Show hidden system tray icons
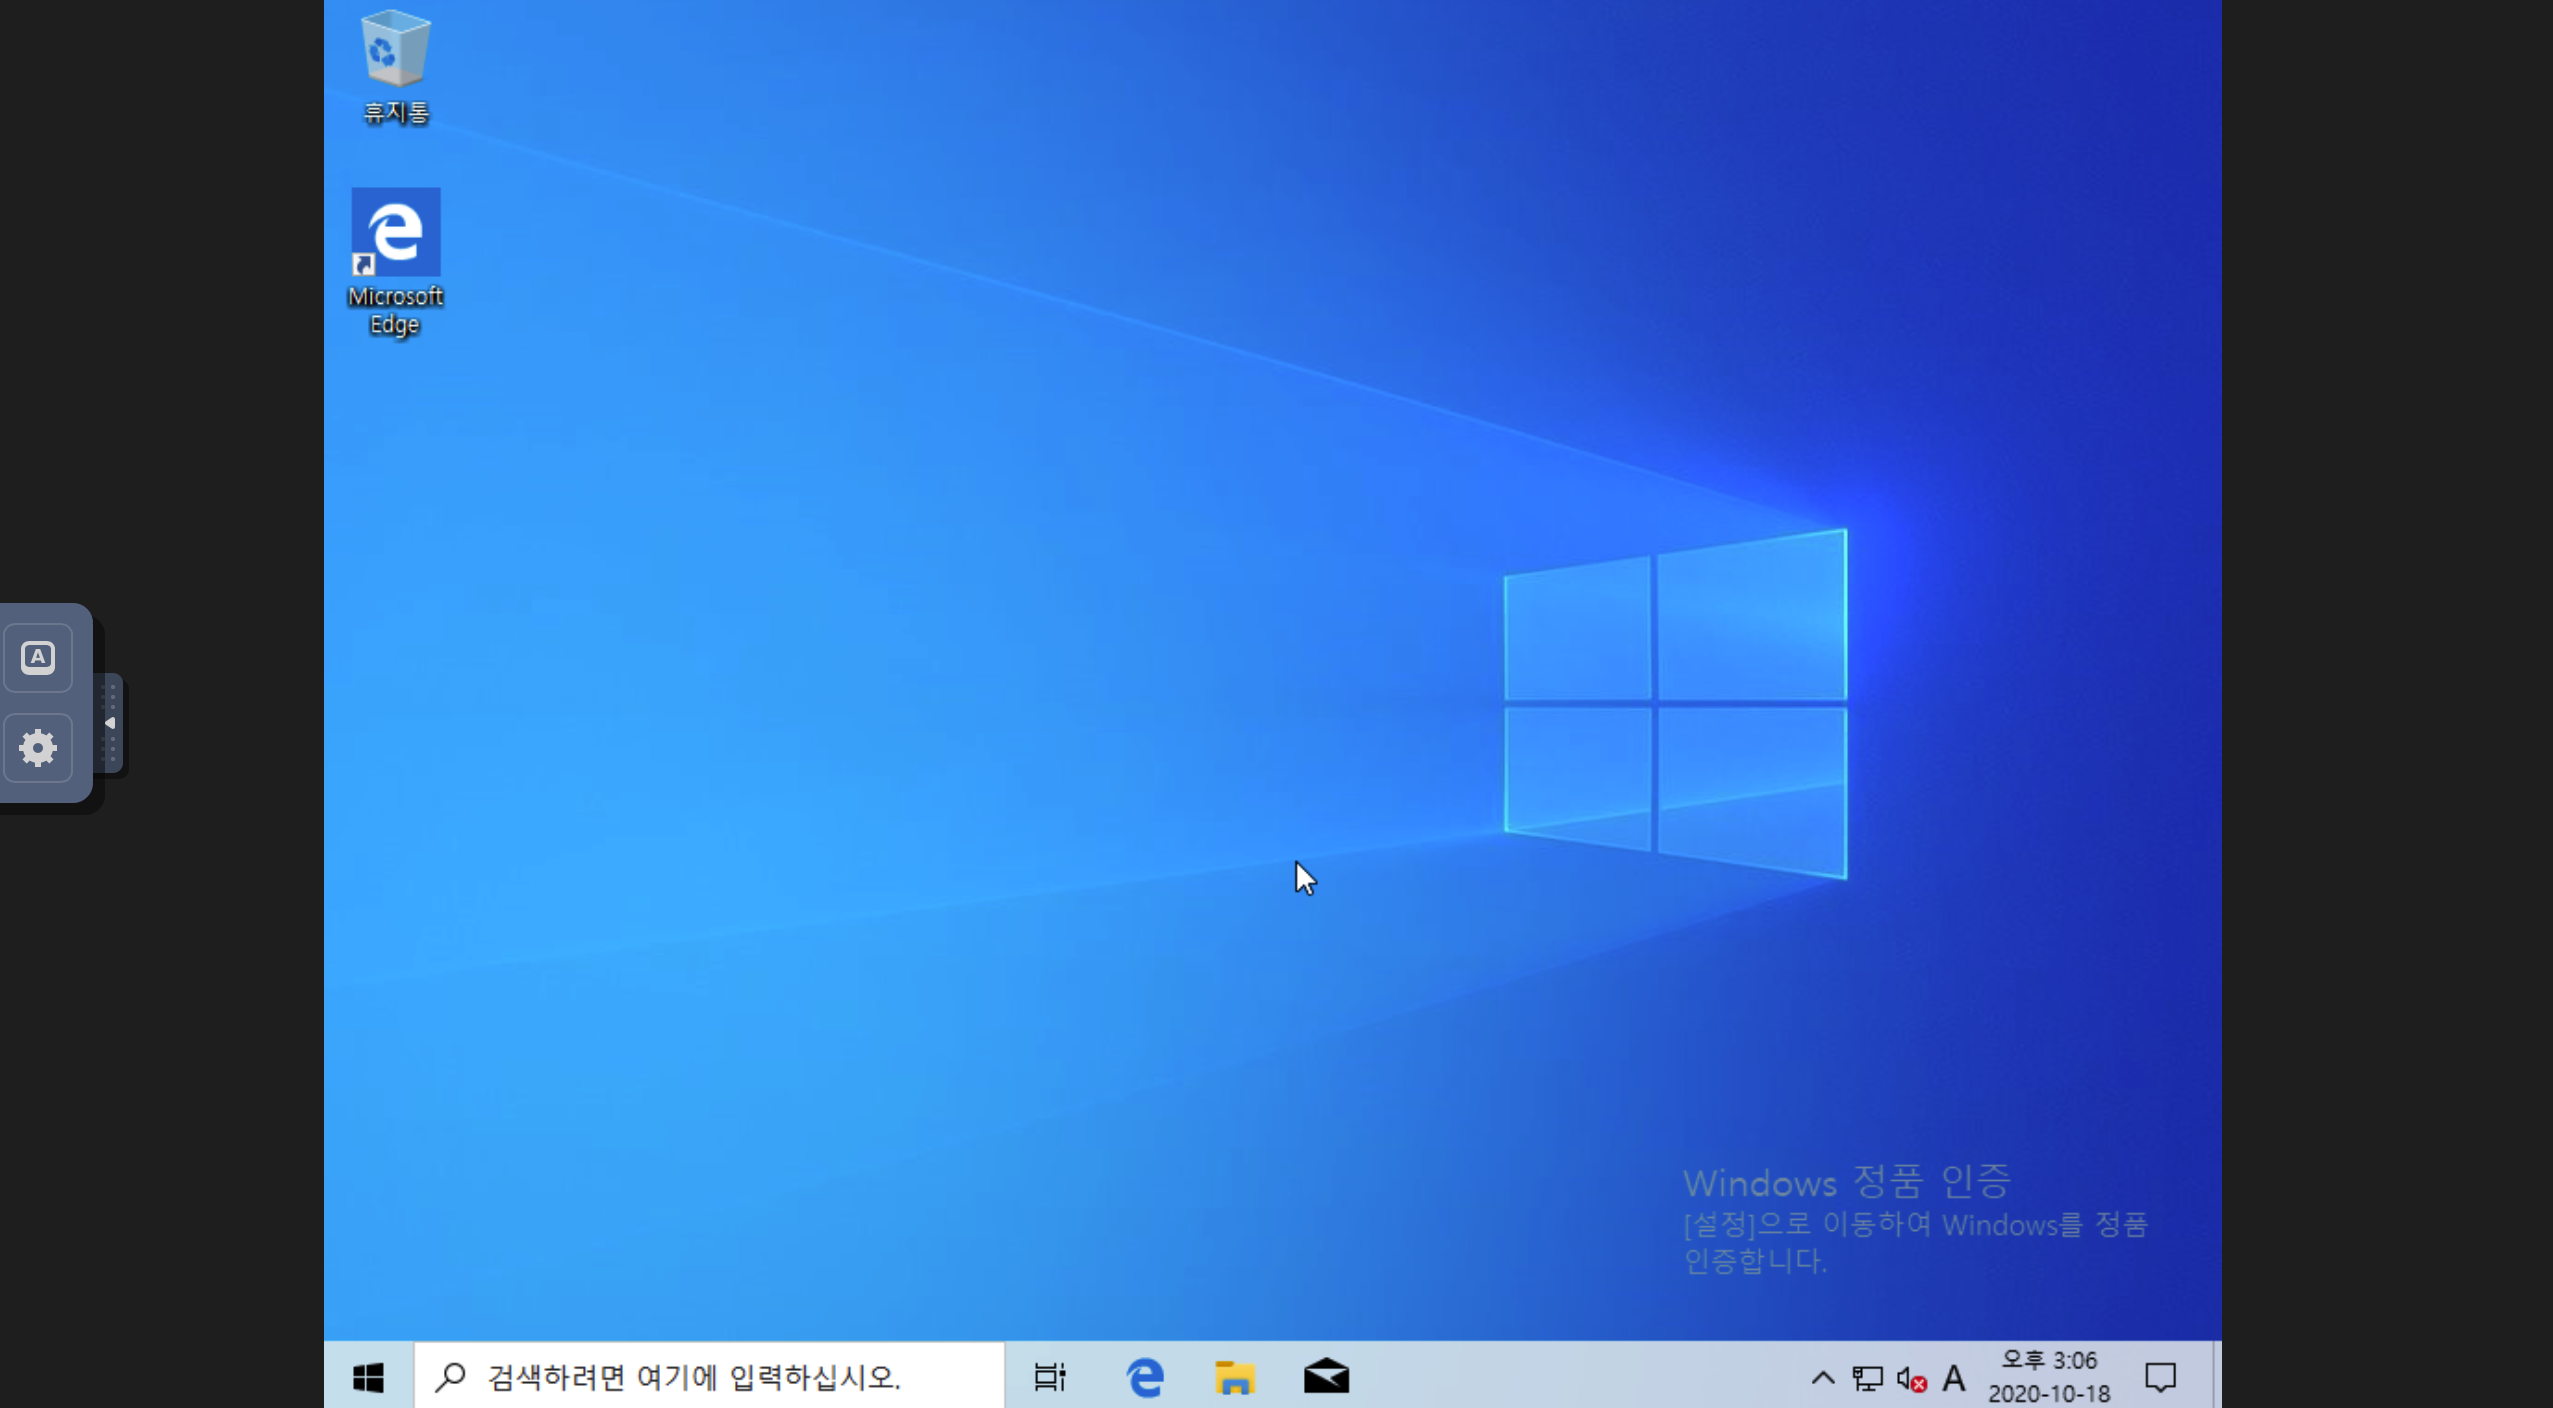Viewport: 2553px width, 1408px height. point(1822,1378)
